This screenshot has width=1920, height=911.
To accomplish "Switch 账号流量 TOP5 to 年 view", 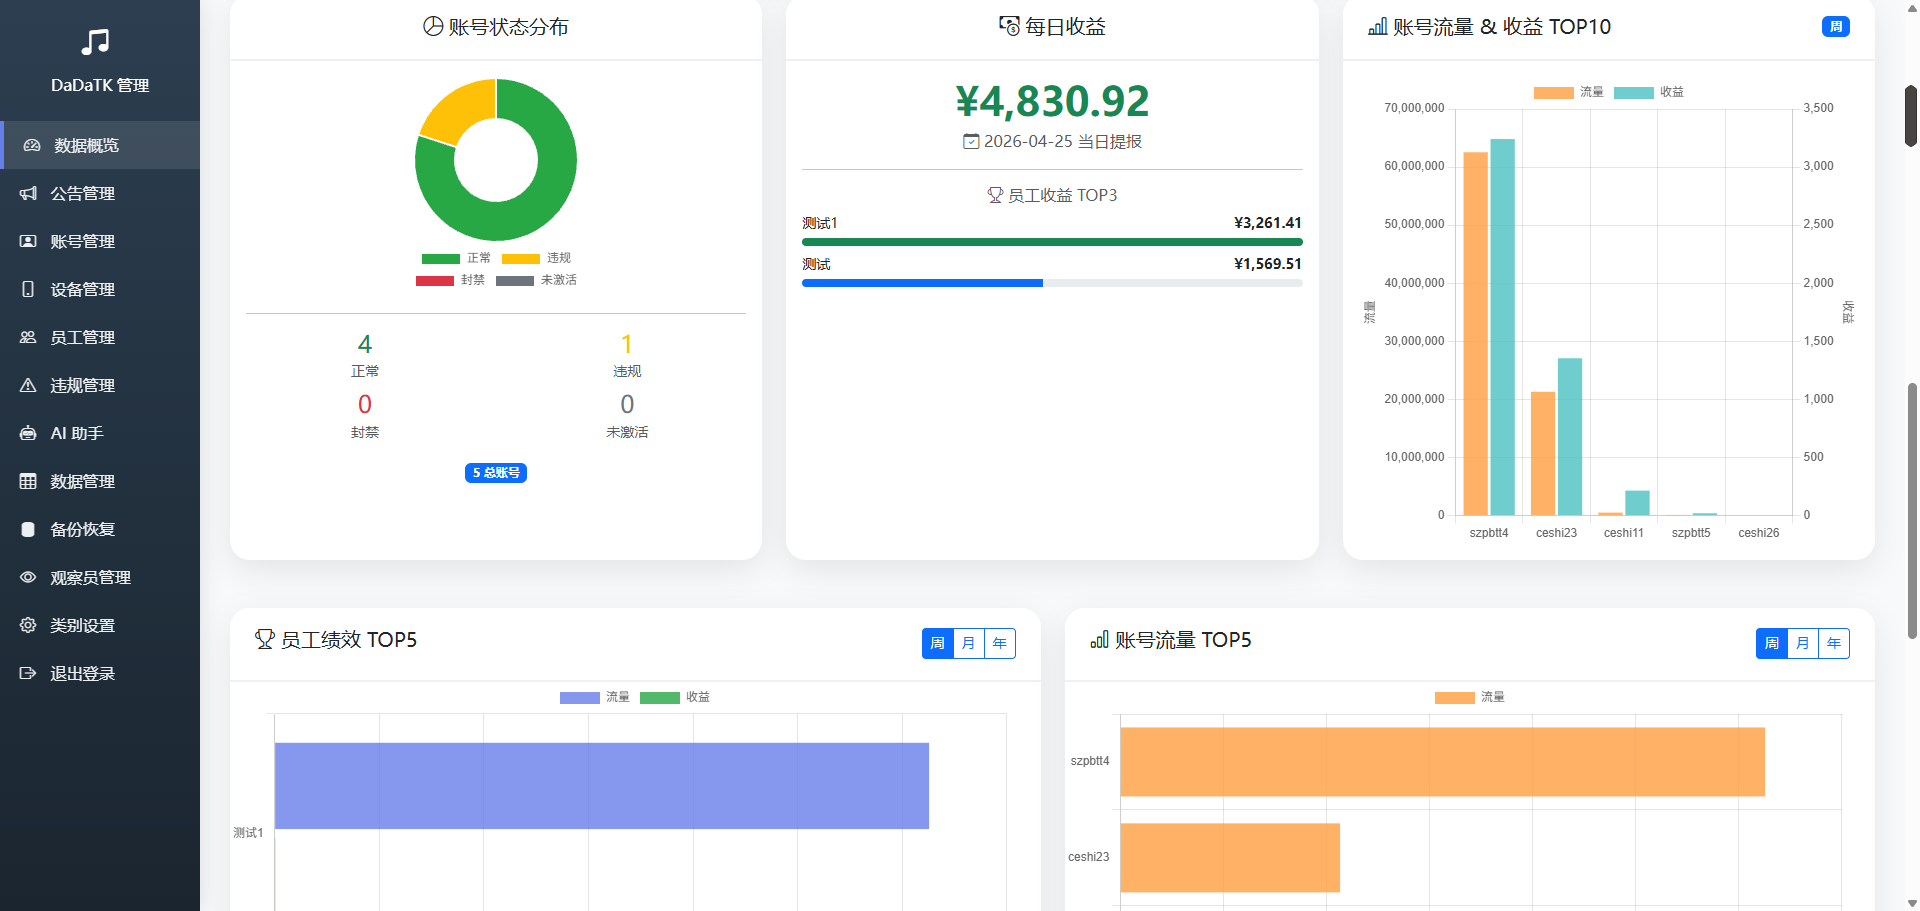I will point(1833,643).
